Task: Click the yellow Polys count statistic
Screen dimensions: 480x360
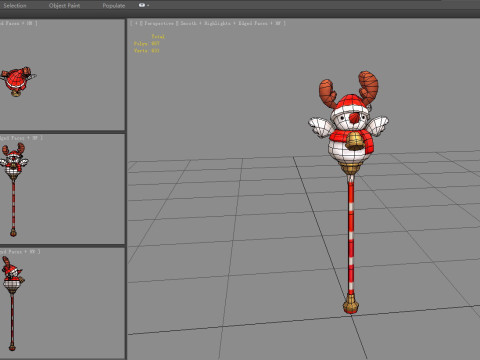Action: point(147,44)
